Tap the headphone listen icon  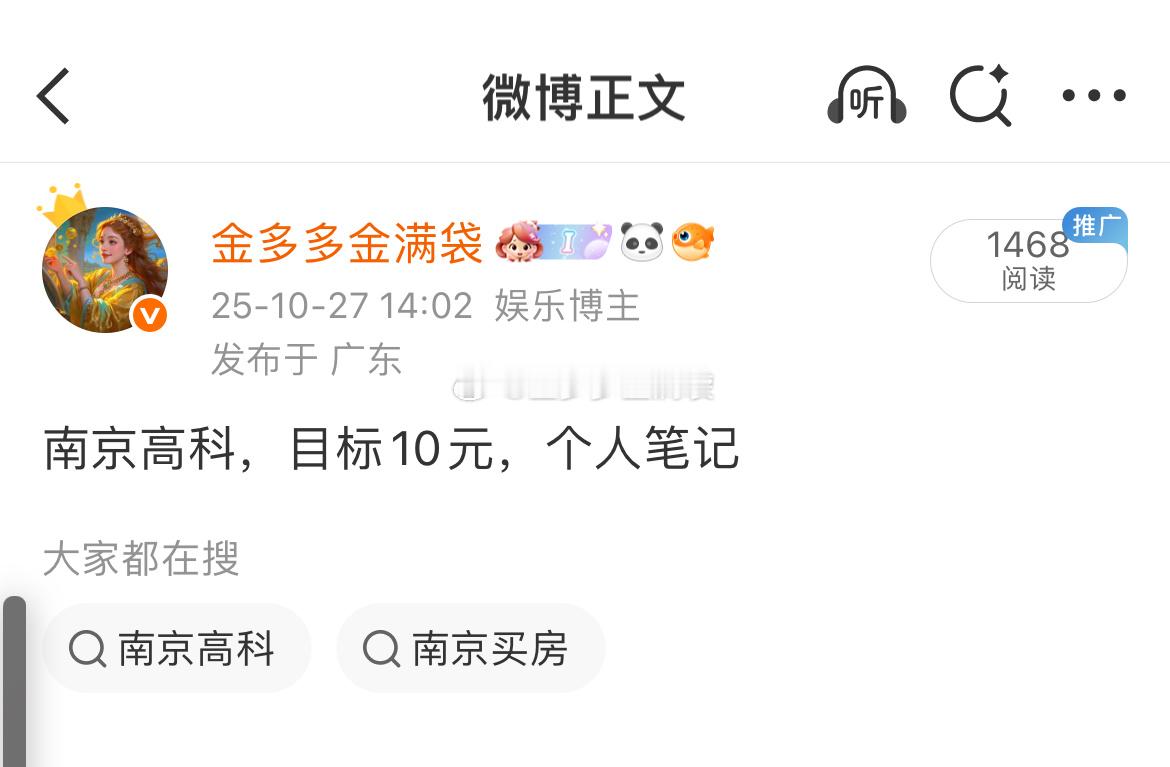[866, 96]
